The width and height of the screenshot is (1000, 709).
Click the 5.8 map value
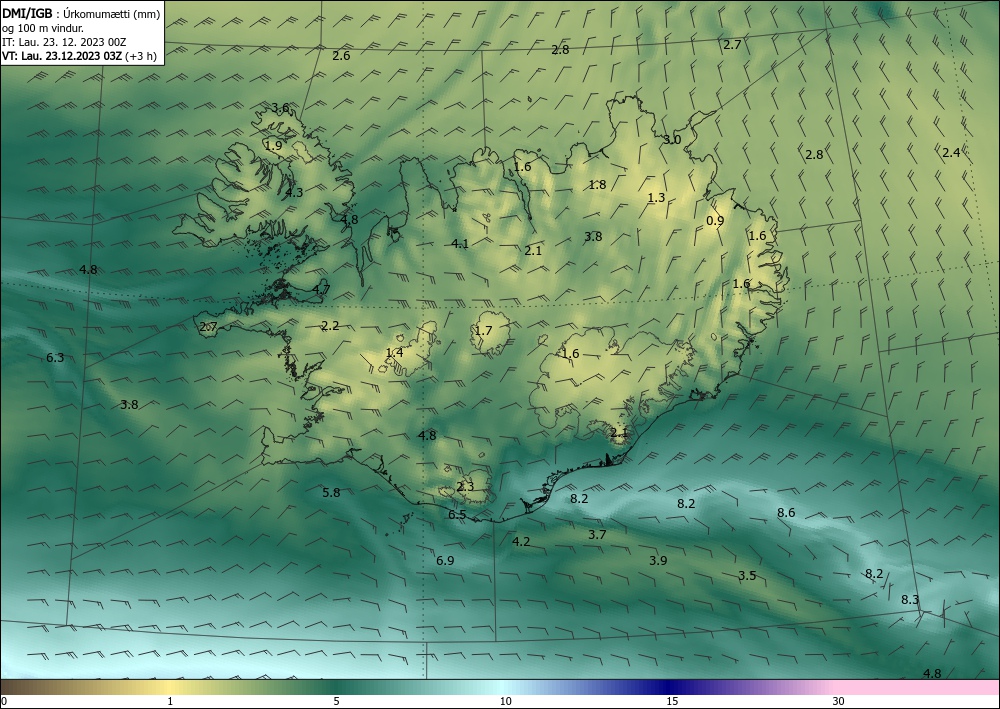[331, 492]
